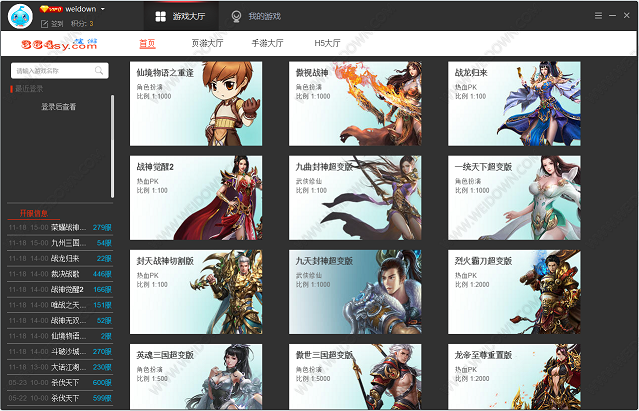Open the dropdown arrow next to weidown

pos(103,9)
